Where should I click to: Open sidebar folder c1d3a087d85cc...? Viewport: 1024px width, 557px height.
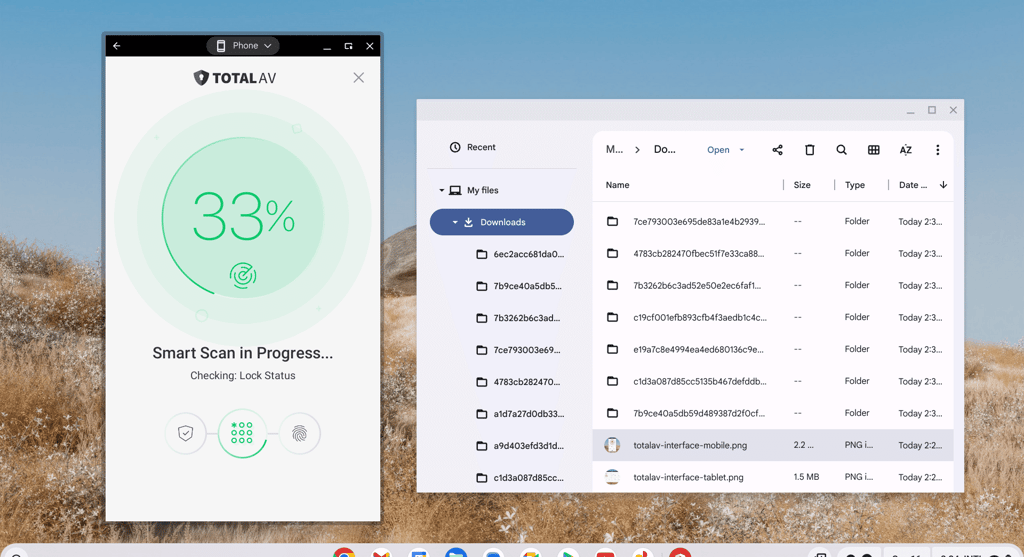click(520, 478)
